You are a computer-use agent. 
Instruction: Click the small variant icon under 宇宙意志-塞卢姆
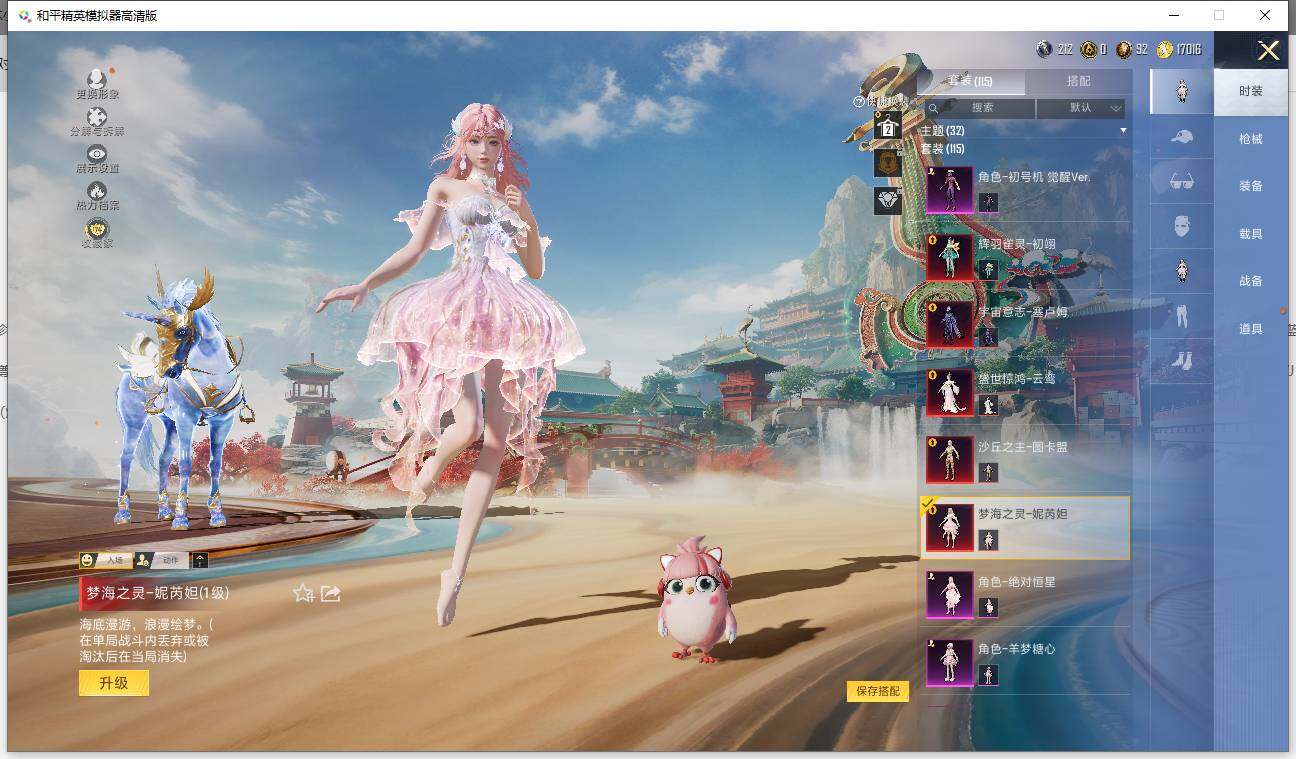pos(988,337)
